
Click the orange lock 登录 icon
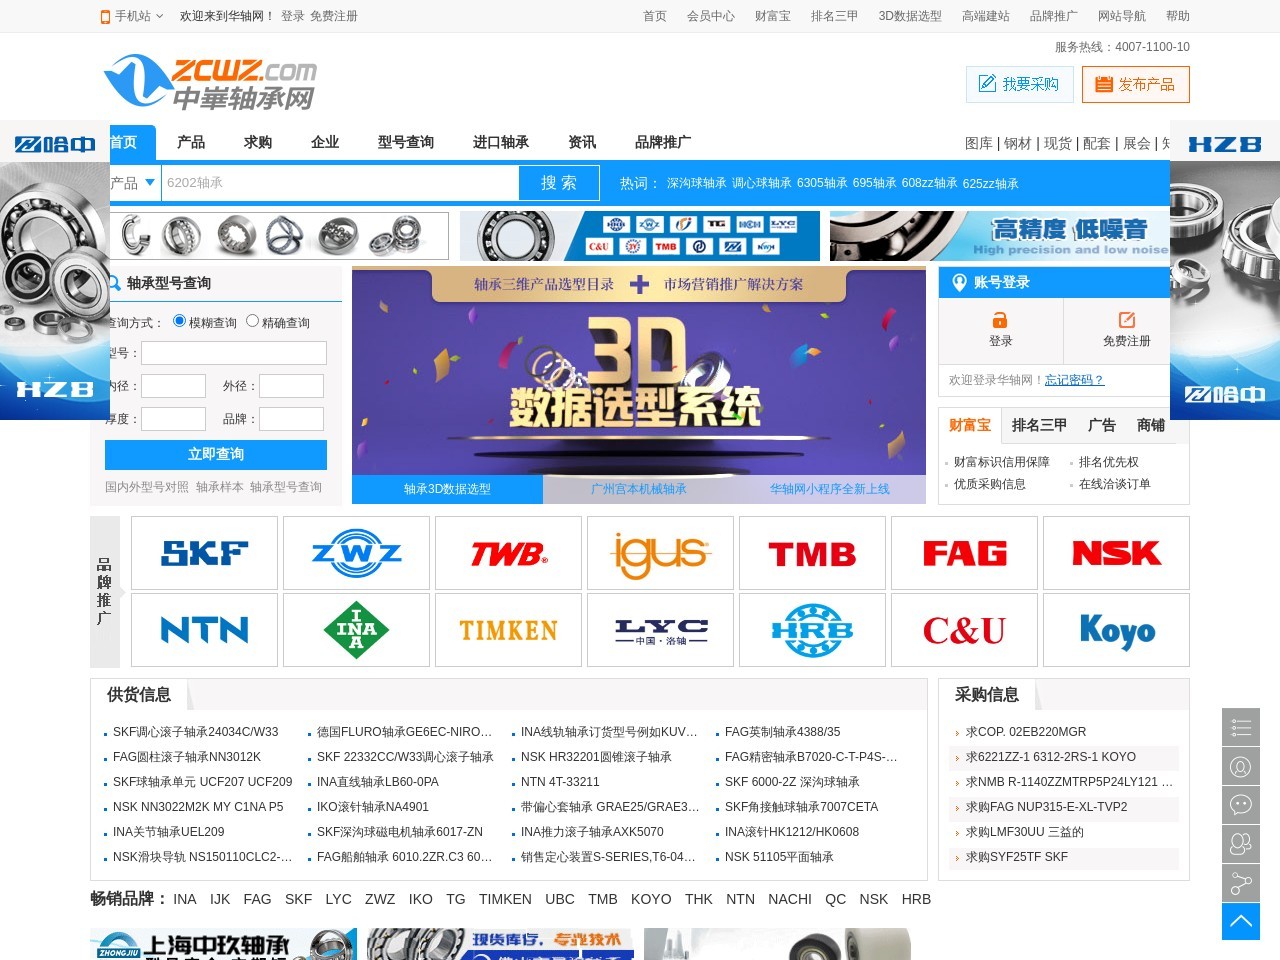[x=1000, y=320]
